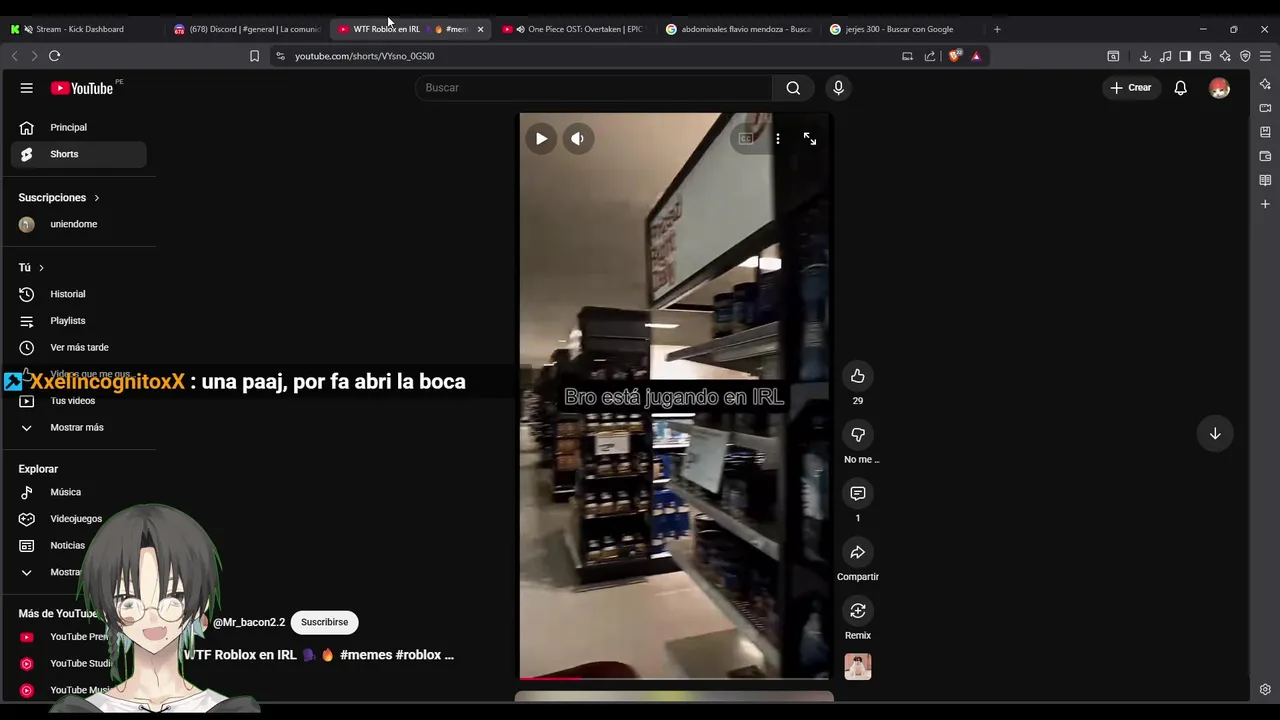This screenshot has height=720, width=1280.
Task: Switch to the Discord #general tab
Action: (247, 29)
